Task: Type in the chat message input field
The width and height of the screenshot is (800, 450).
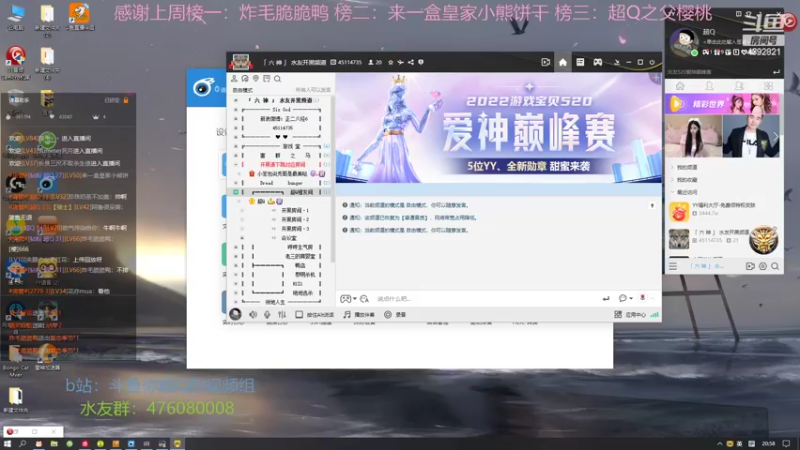Action: coord(485,298)
